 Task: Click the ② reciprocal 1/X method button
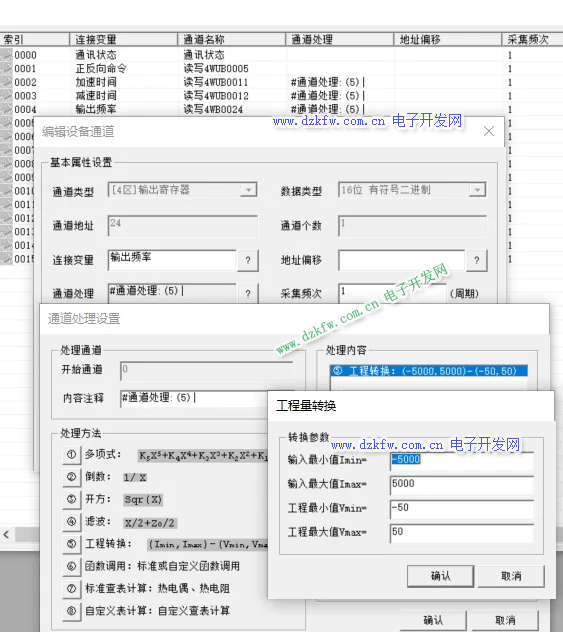coord(72,477)
